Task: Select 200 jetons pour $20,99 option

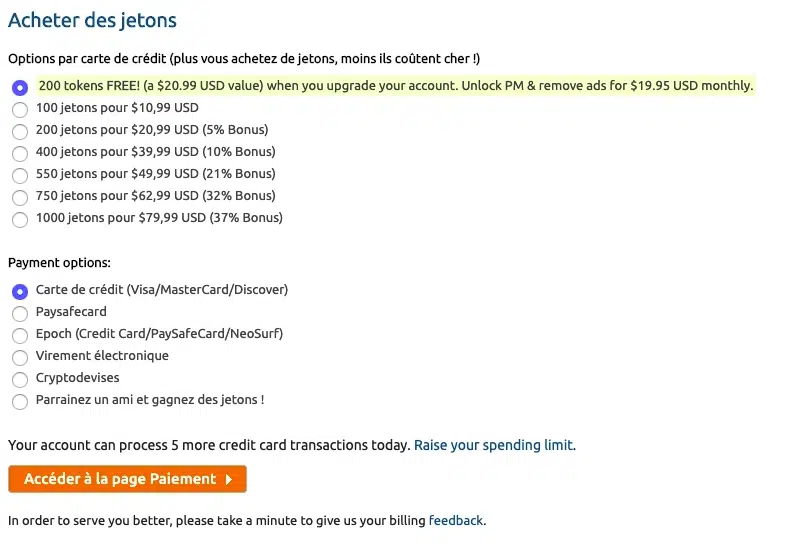Action: [20, 131]
